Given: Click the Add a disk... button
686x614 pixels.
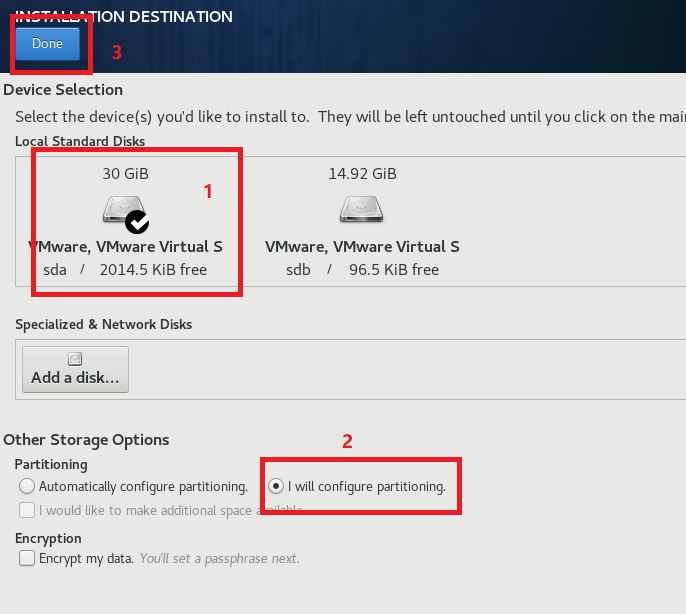Looking at the screenshot, I should pos(75,369).
